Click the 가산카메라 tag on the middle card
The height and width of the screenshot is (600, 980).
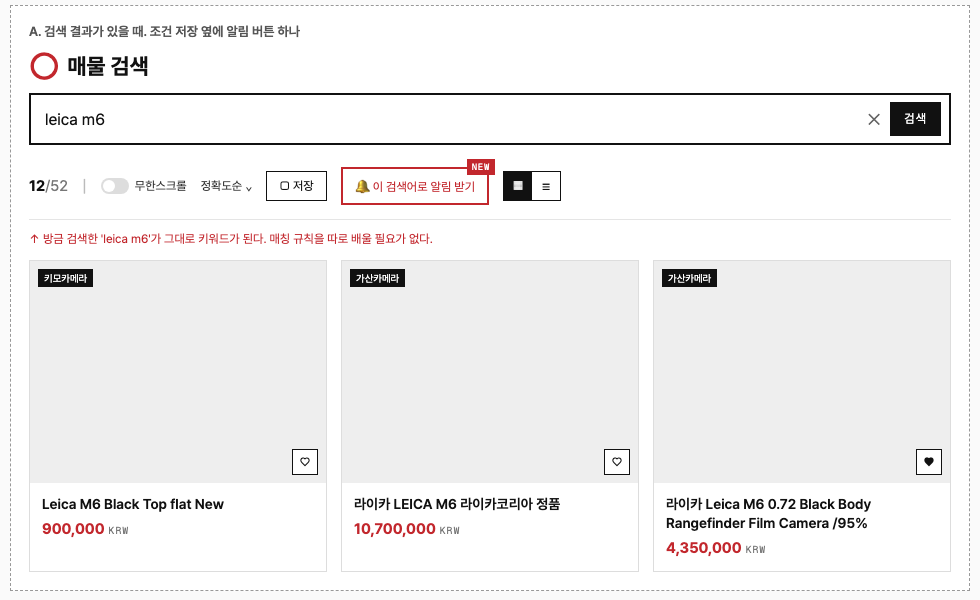coord(378,278)
